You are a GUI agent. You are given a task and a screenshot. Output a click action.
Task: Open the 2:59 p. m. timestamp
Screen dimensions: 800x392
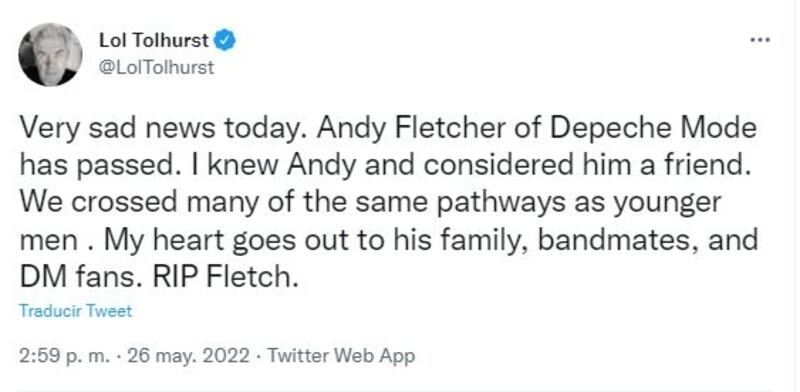tap(64, 356)
